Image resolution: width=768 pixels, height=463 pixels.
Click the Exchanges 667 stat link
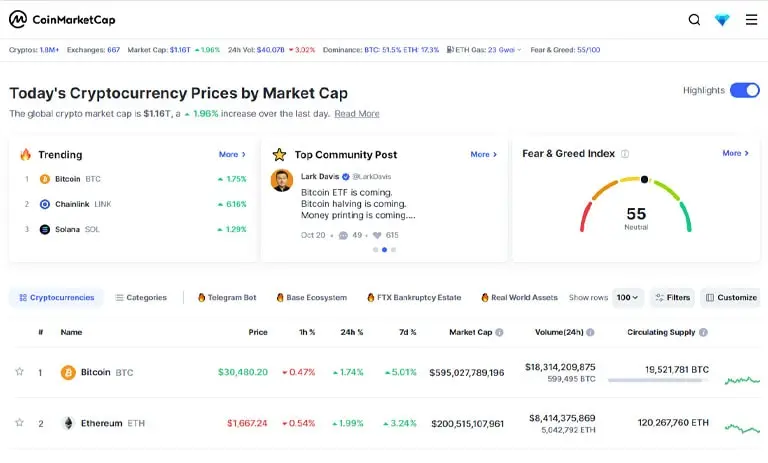[93, 50]
